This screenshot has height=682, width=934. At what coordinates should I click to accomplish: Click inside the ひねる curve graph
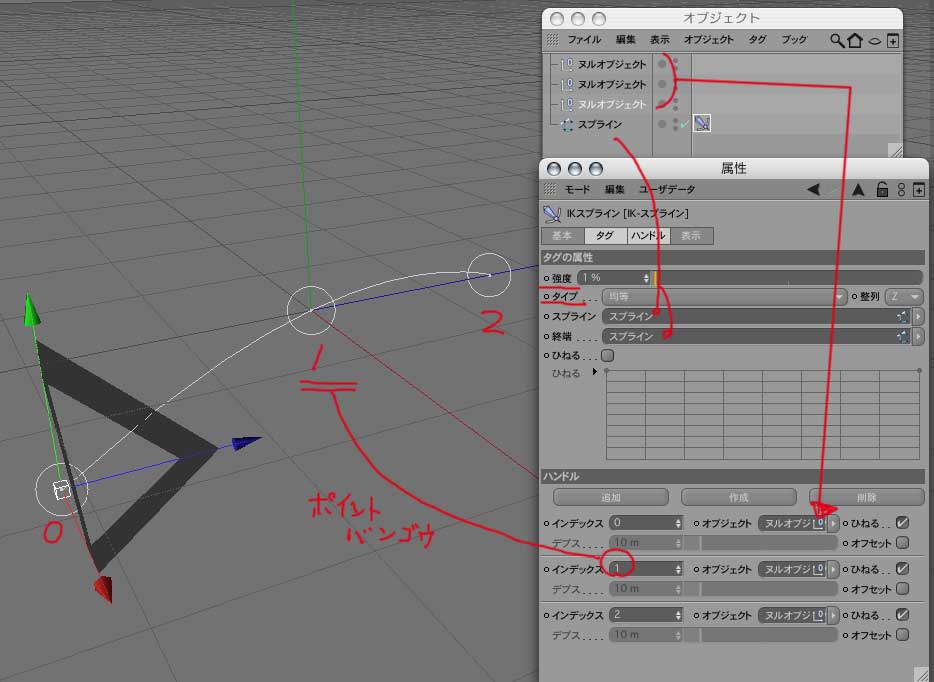click(x=762, y=415)
